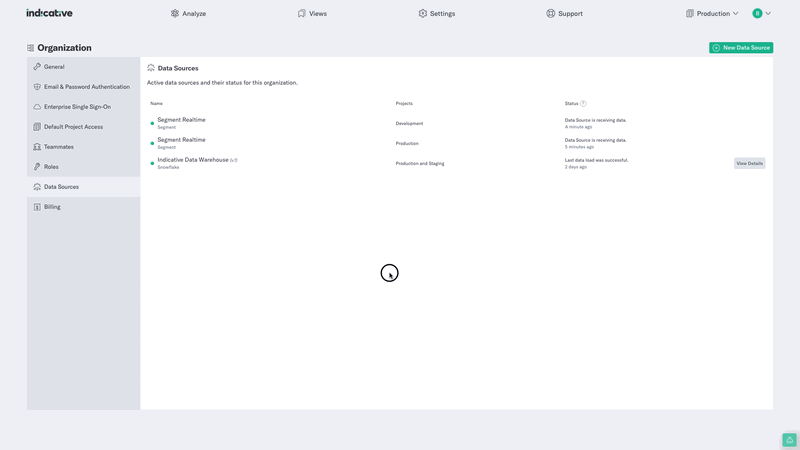The image size is (800, 450).
Task: Click the Snowflake label under Indicative Data Warehouse
Action: [x=168, y=167]
